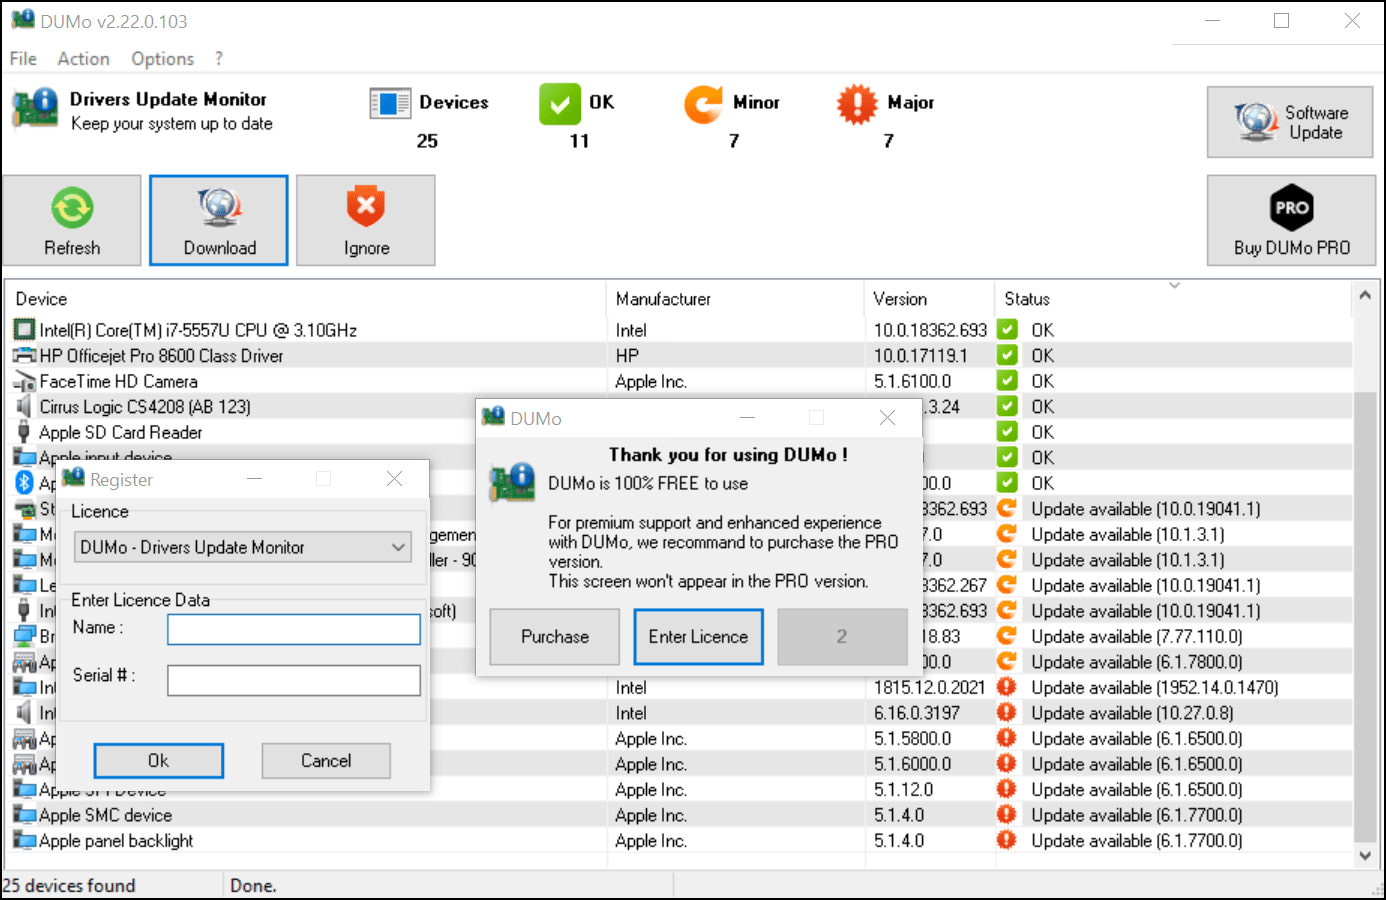
Task: Click the Name input field
Action: point(294,629)
